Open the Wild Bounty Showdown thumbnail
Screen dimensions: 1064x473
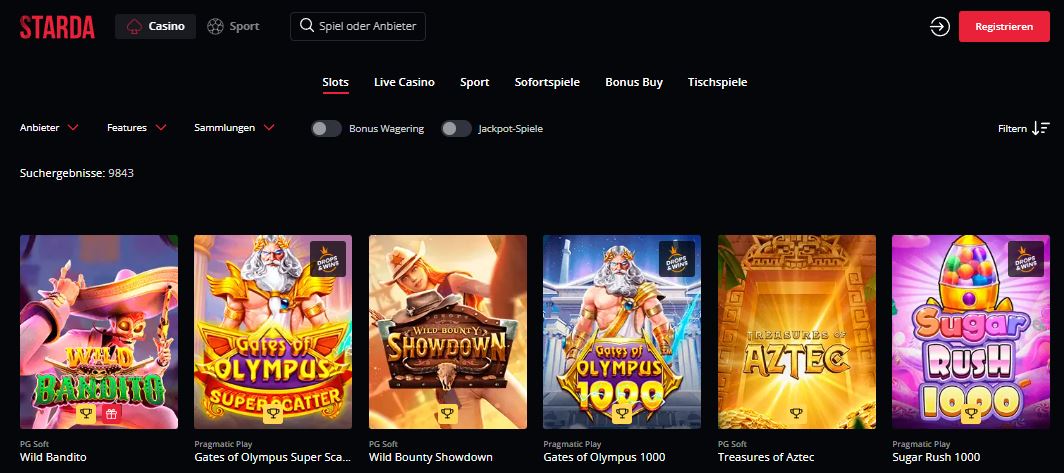click(x=448, y=332)
